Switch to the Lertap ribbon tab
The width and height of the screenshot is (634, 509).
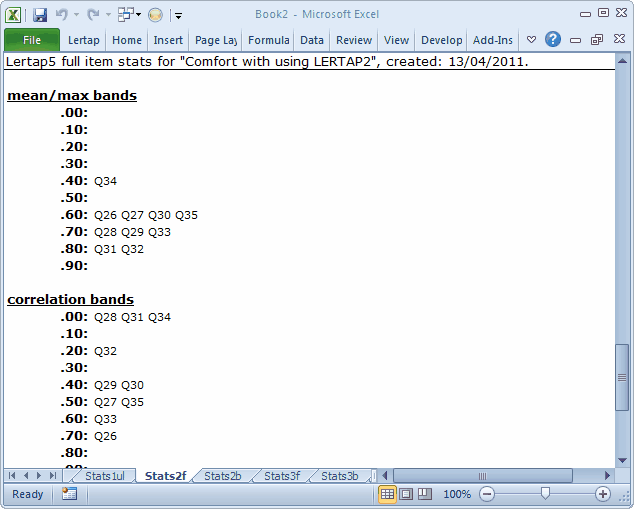(84, 40)
